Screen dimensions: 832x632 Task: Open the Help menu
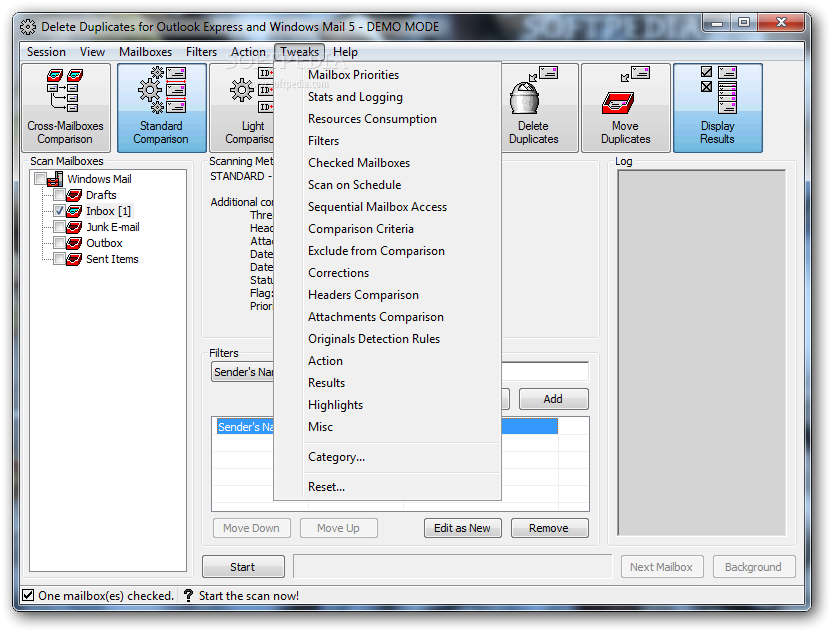[345, 52]
